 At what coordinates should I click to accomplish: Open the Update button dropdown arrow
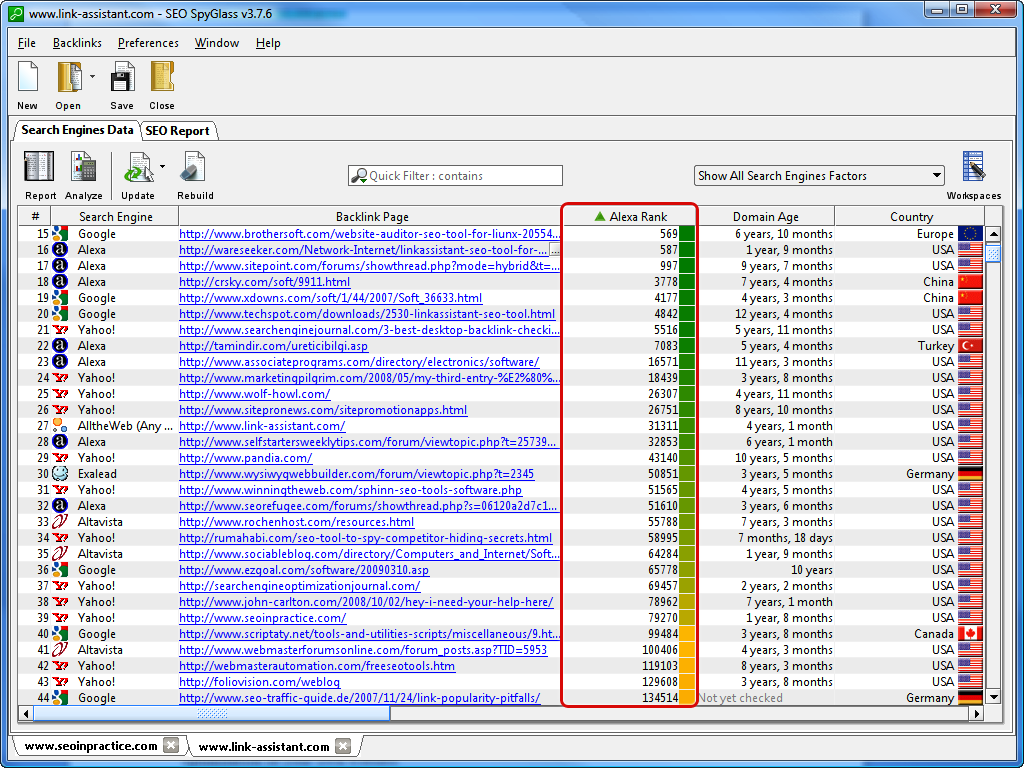click(x=163, y=167)
